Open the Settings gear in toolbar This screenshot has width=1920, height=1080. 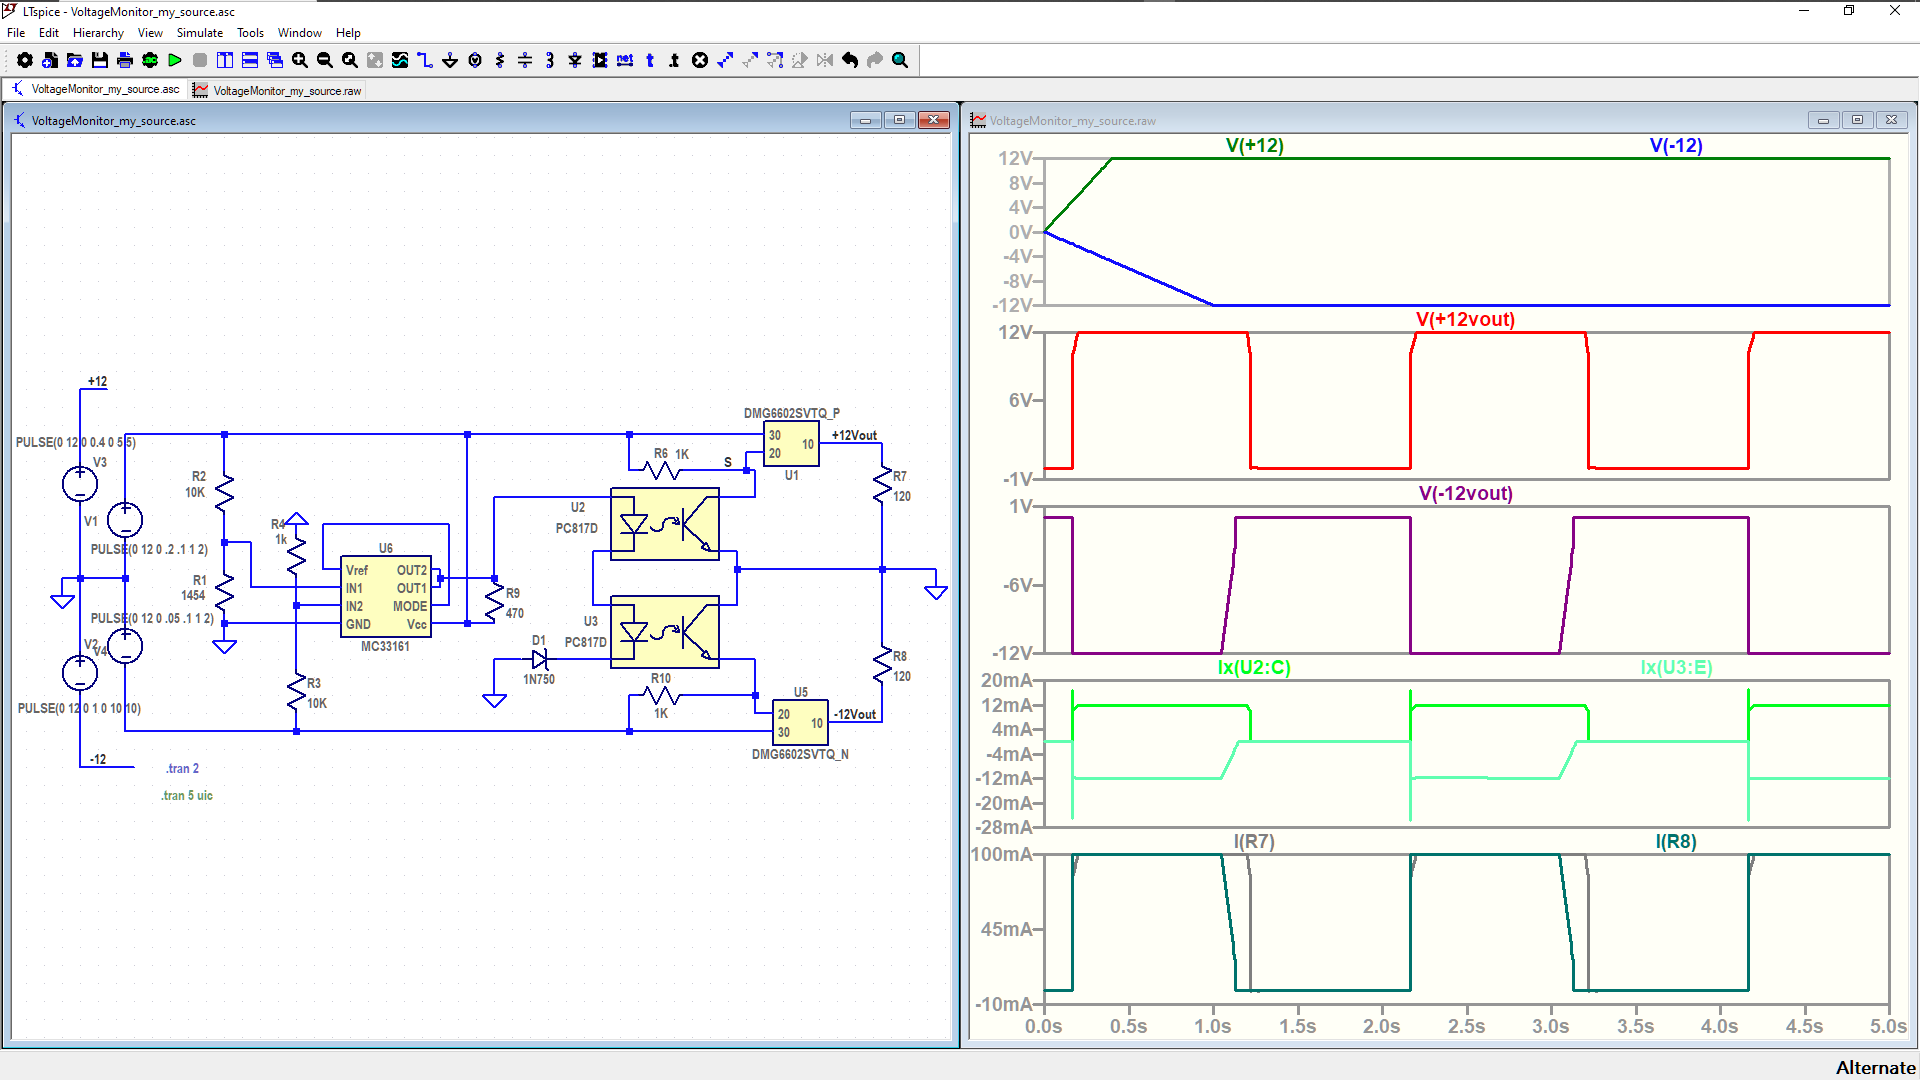[x=25, y=60]
